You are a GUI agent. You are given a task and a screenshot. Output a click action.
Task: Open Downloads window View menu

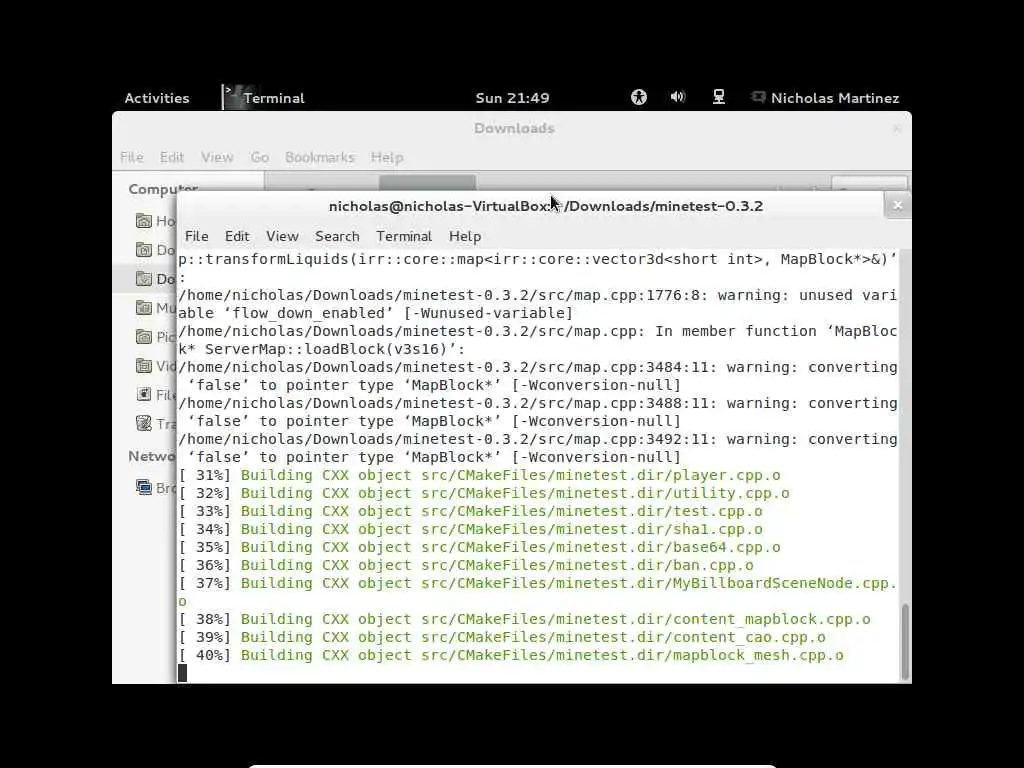[217, 157]
